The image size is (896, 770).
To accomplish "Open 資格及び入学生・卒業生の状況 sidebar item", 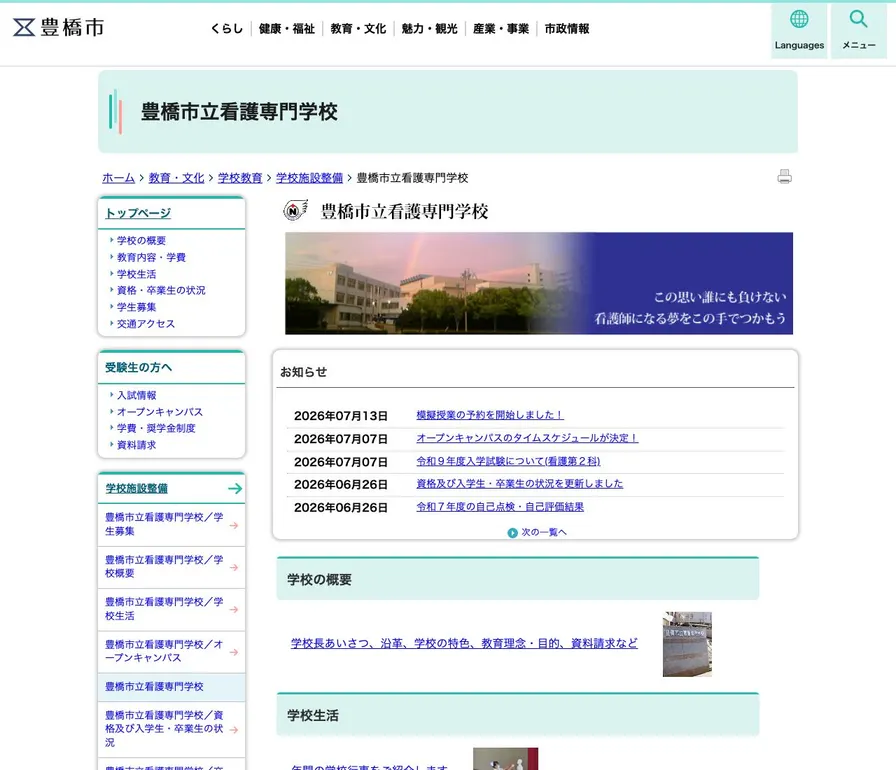I will point(171,729).
